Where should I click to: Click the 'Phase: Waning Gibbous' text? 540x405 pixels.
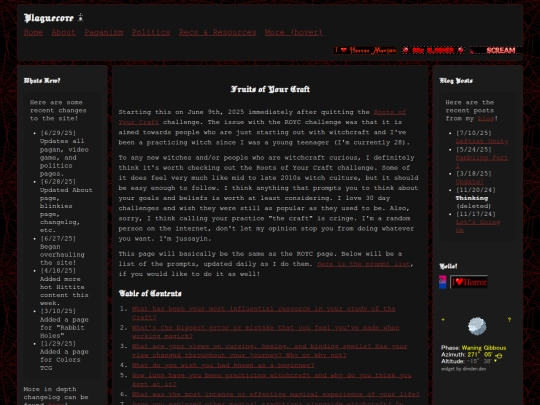click(474, 348)
